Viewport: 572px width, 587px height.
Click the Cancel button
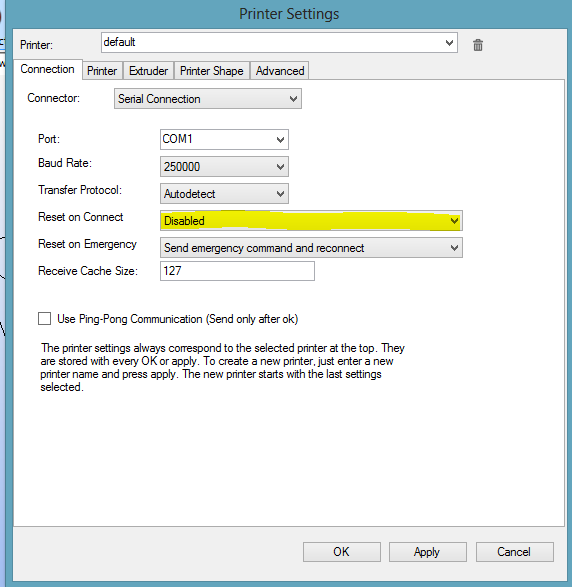point(514,552)
